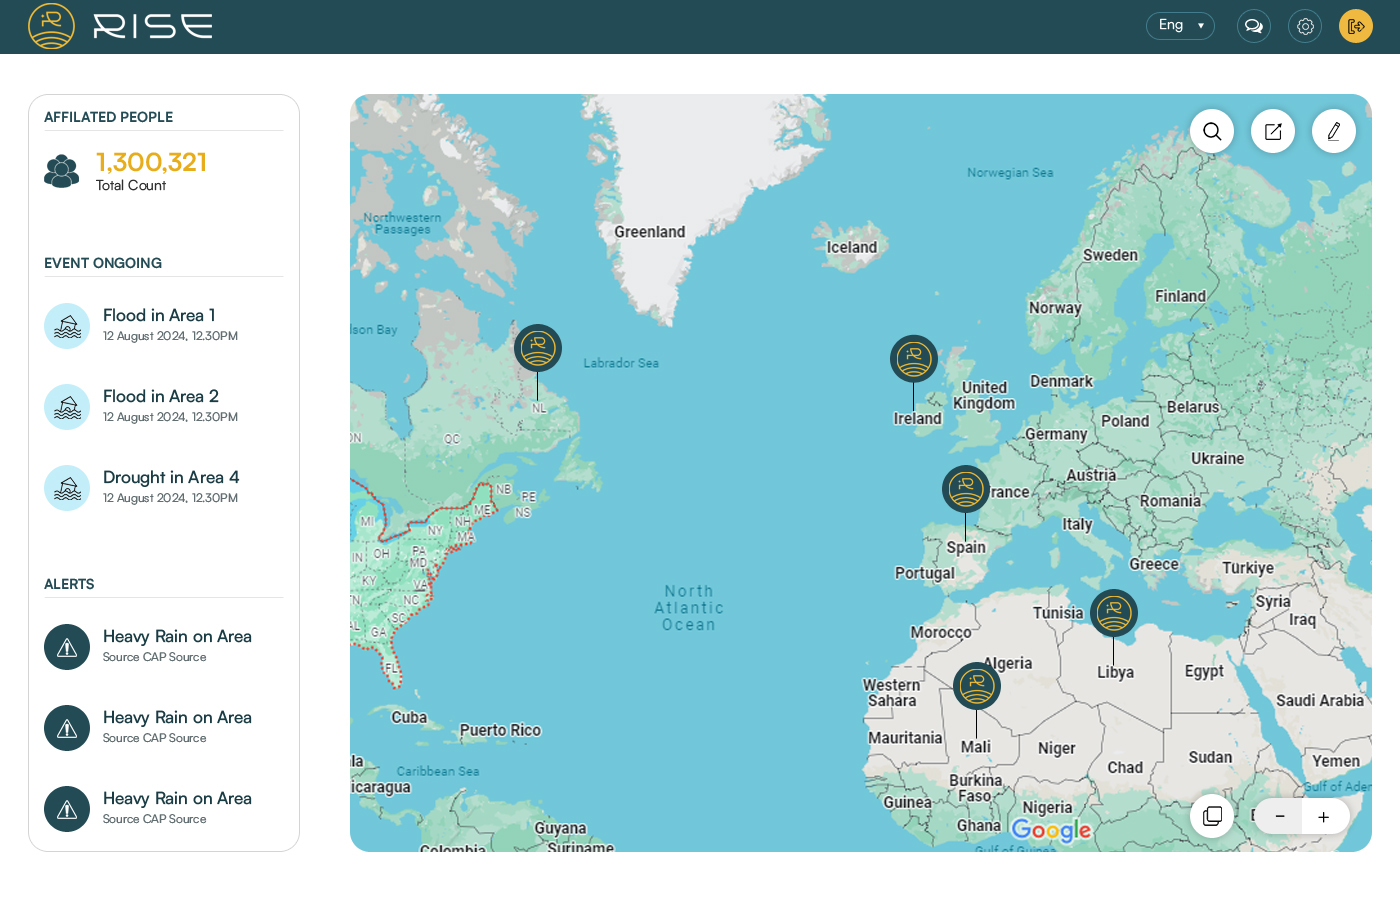Select the Flood in Area 2 event
The height and width of the screenshot is (898, 1400).
coord(160,397)
